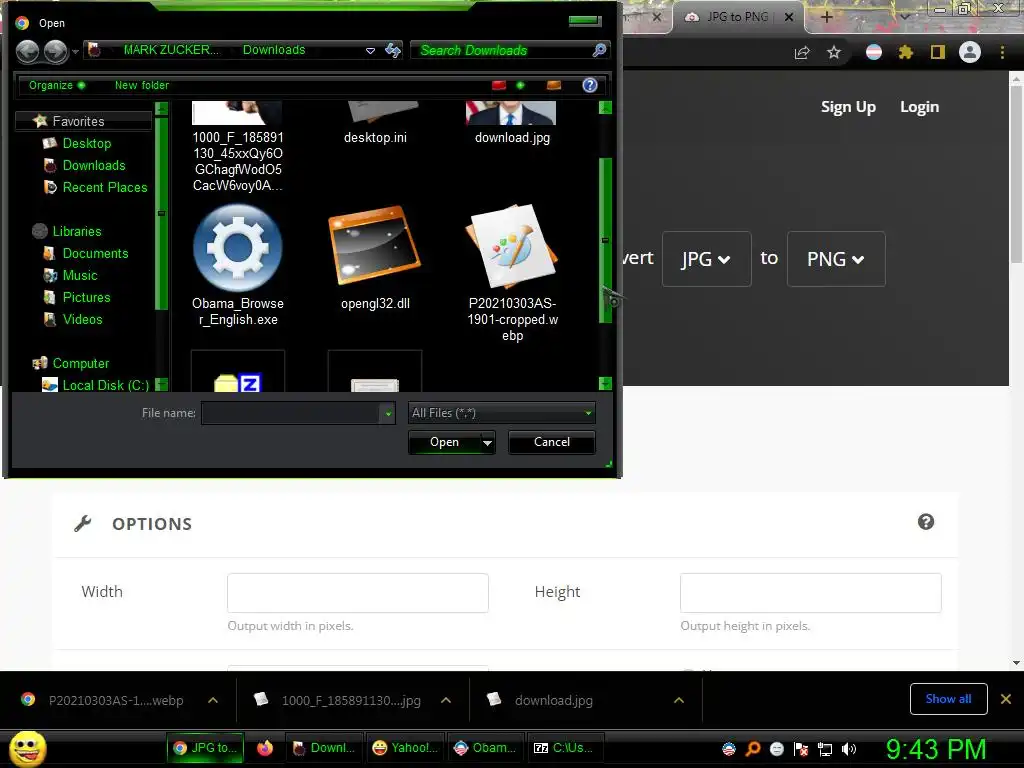Select Obama_Browser_English.exe file icon
This screenshot has height=768, width=1024.
point(238,248)
